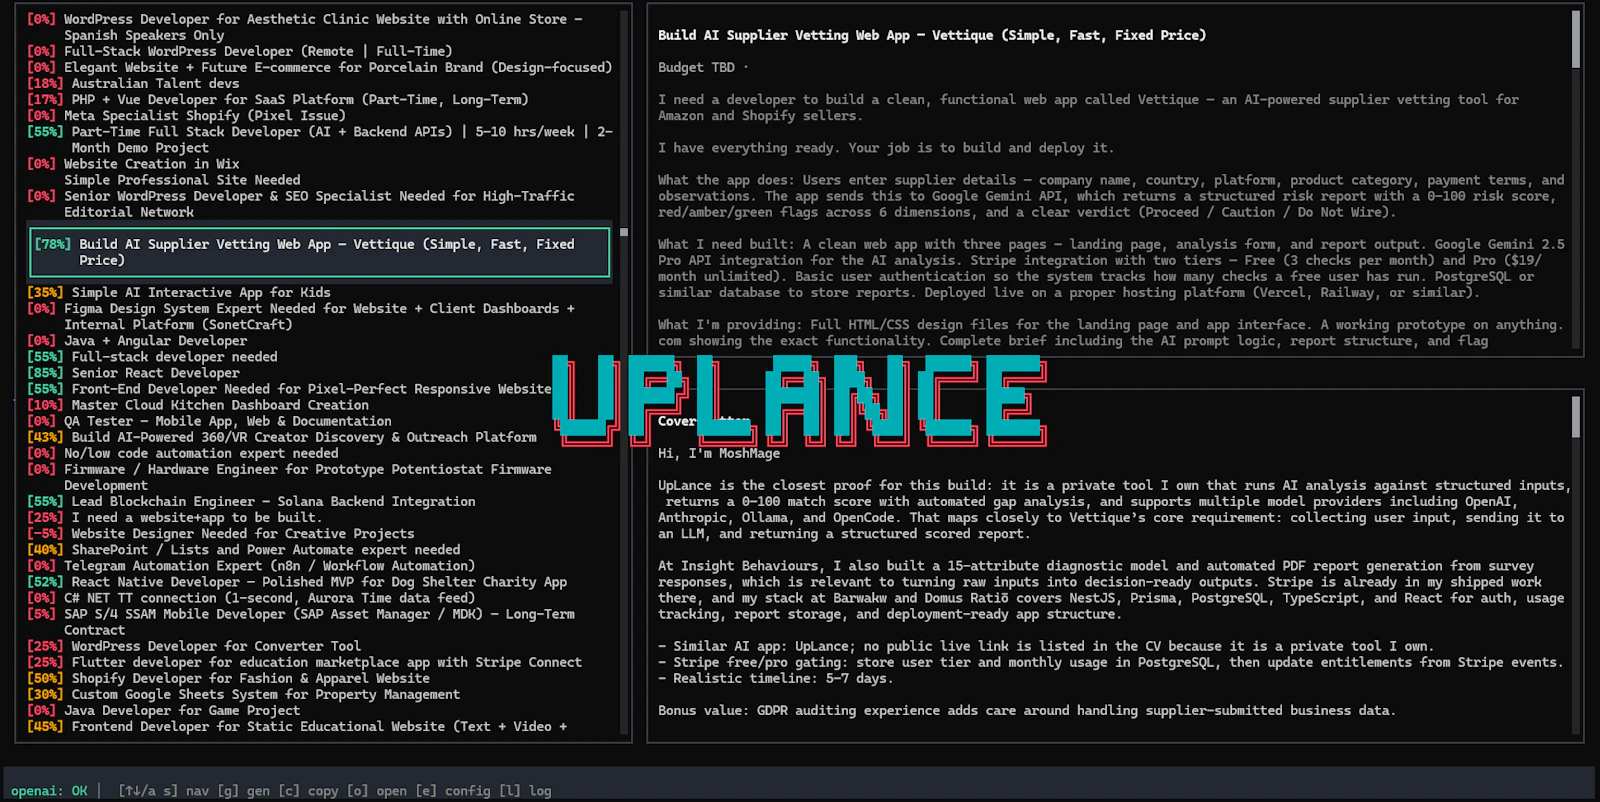
Task: Click the '[l] log' shortcut hint
Action: [x=524, y=791]
